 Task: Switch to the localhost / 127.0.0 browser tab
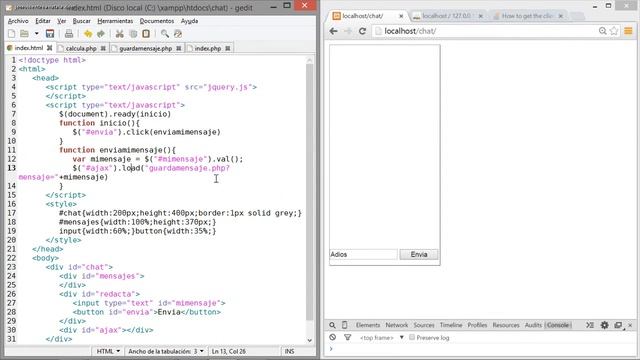448,16
